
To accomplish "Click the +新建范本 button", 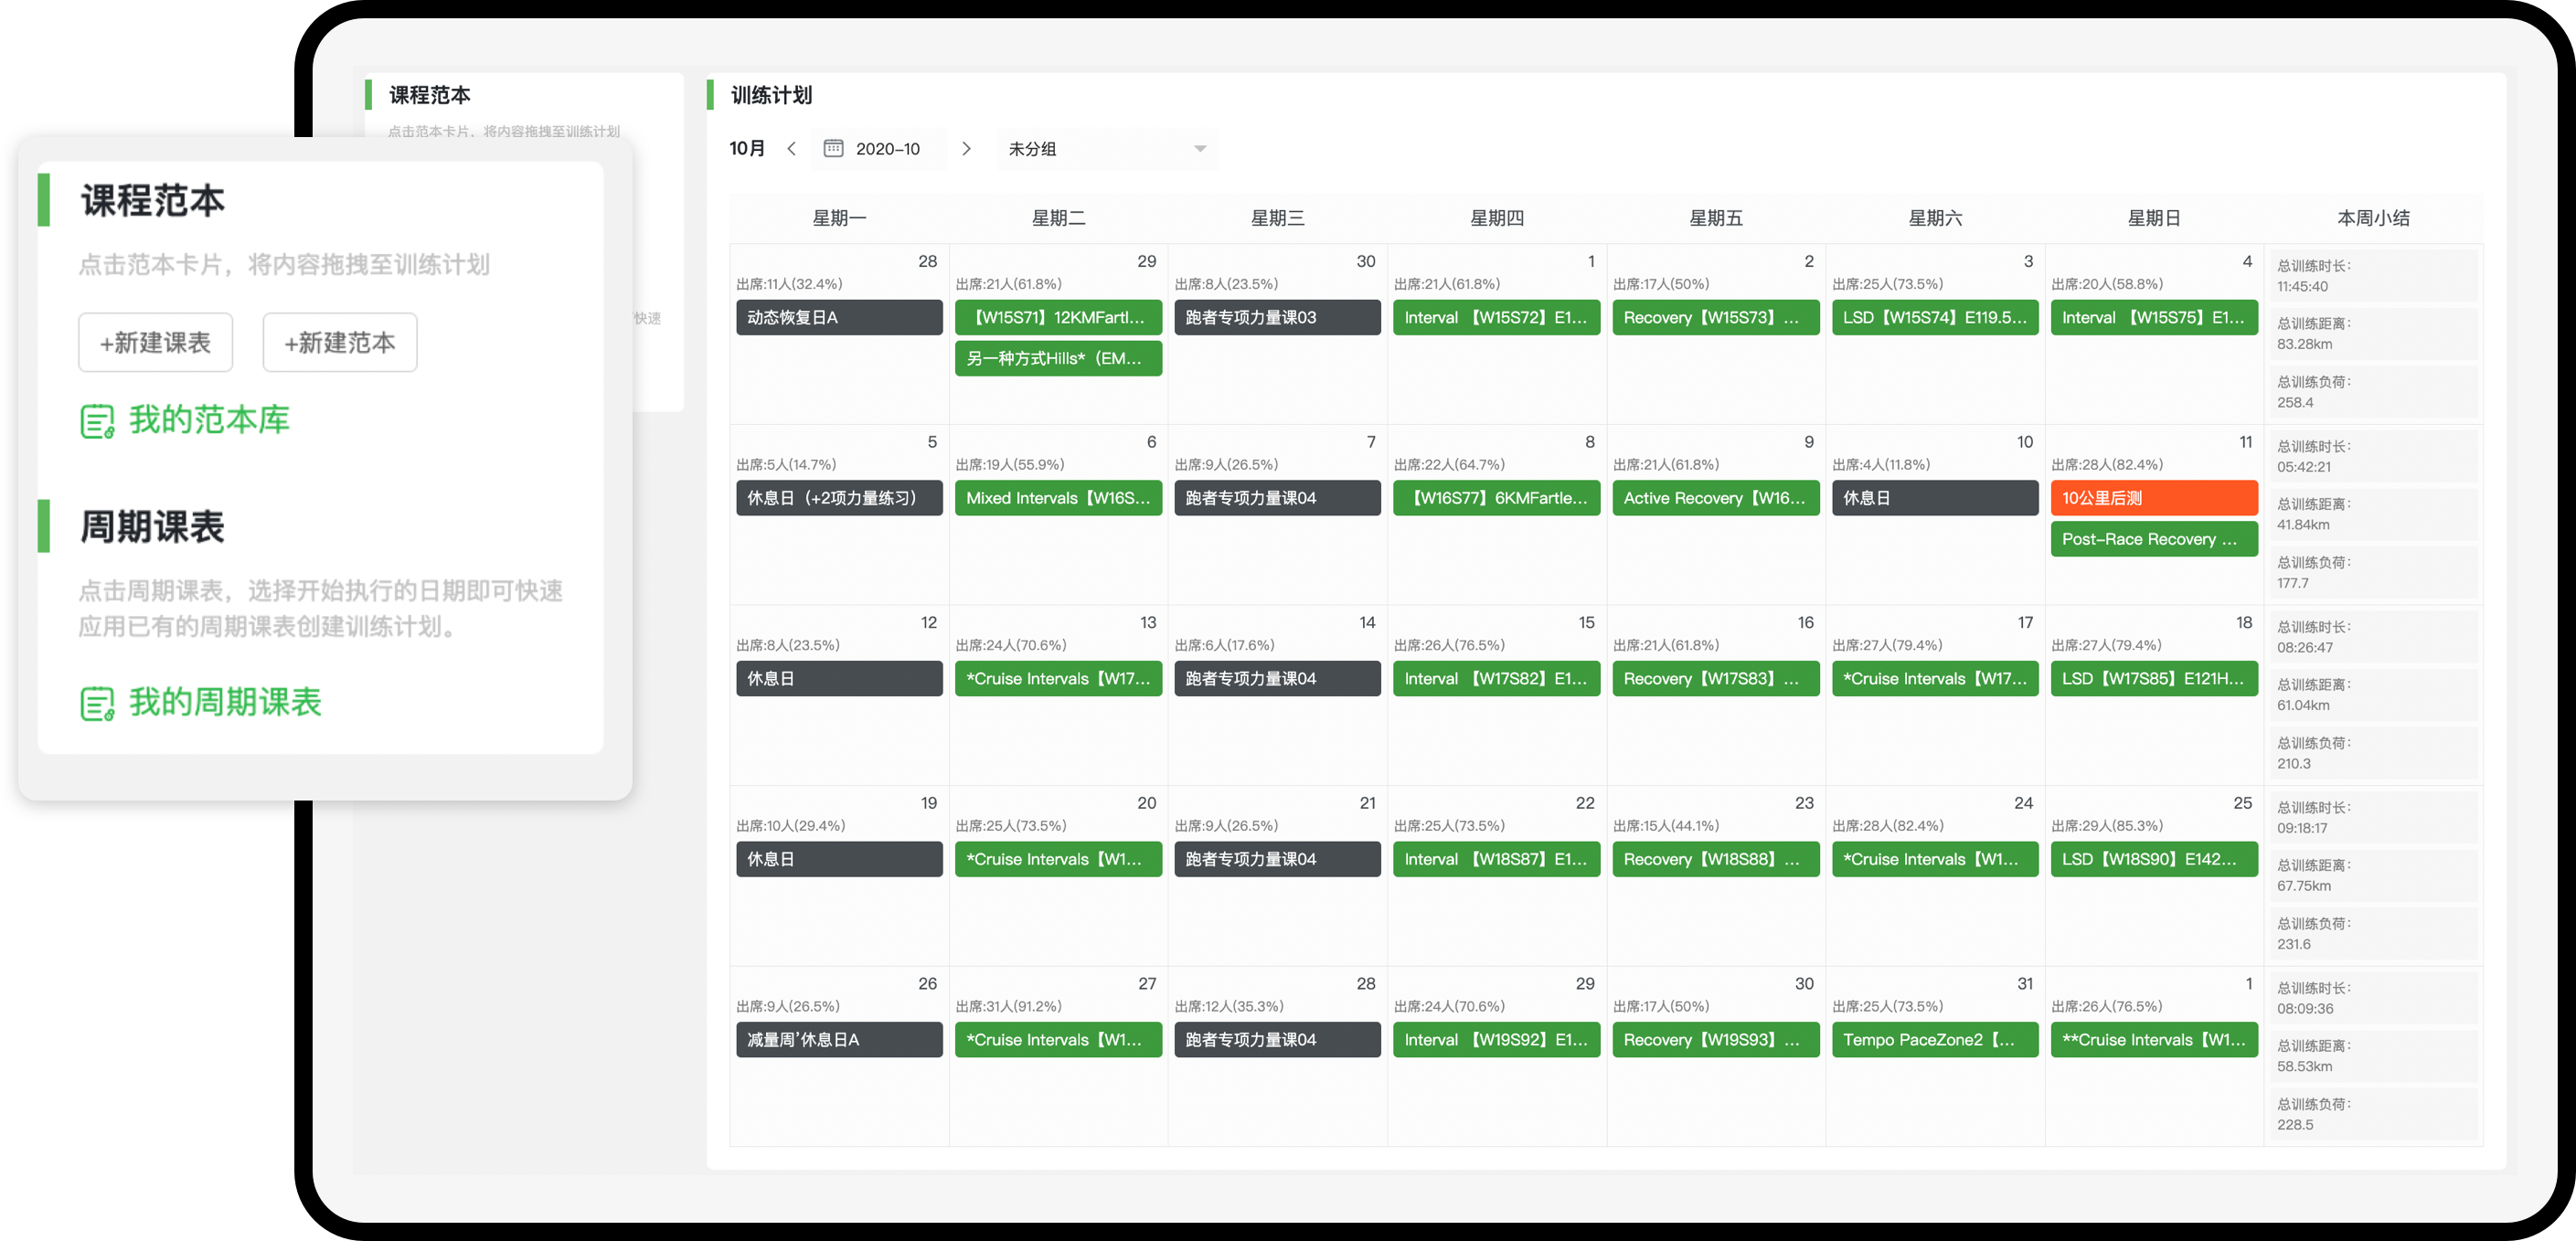I will [340, 343].
